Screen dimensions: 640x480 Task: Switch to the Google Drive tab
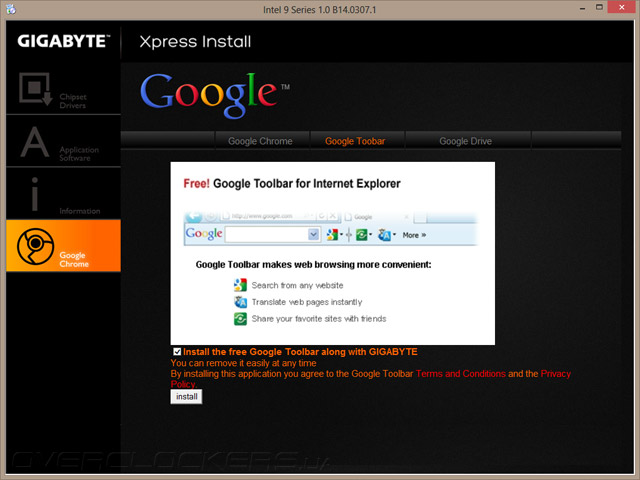click(466, 141)
